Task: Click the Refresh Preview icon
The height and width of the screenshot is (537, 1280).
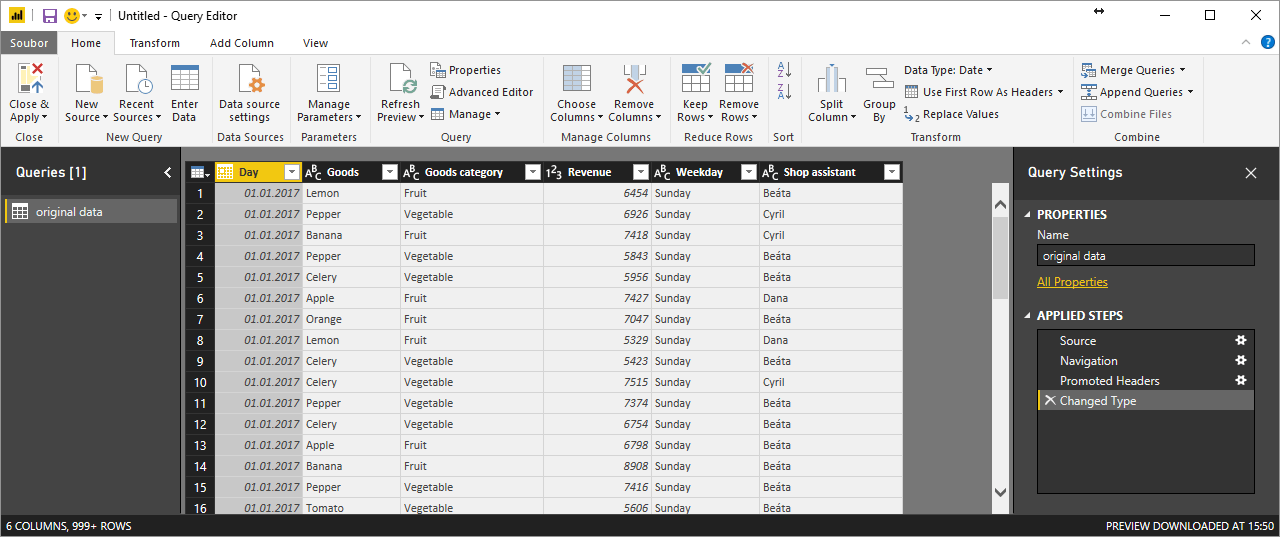Action: pos(400,79)
